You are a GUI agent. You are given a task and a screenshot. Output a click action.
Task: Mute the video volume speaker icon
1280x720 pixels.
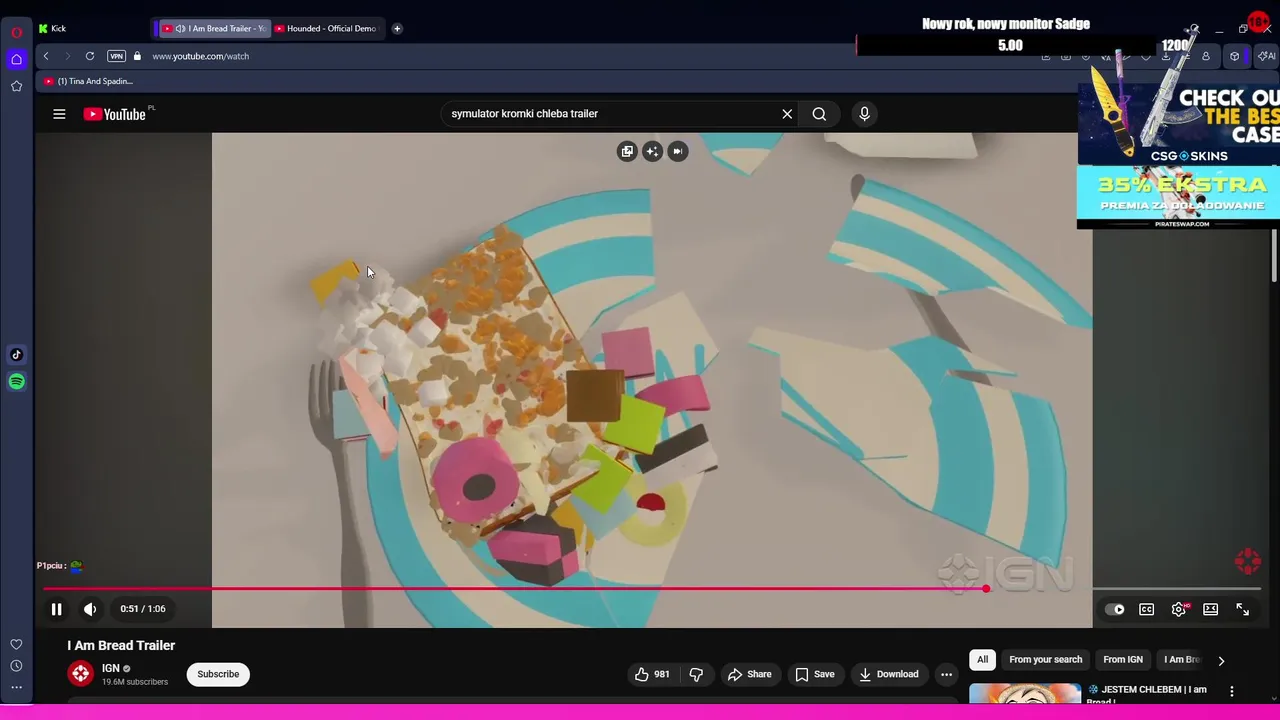click(90, 609)
